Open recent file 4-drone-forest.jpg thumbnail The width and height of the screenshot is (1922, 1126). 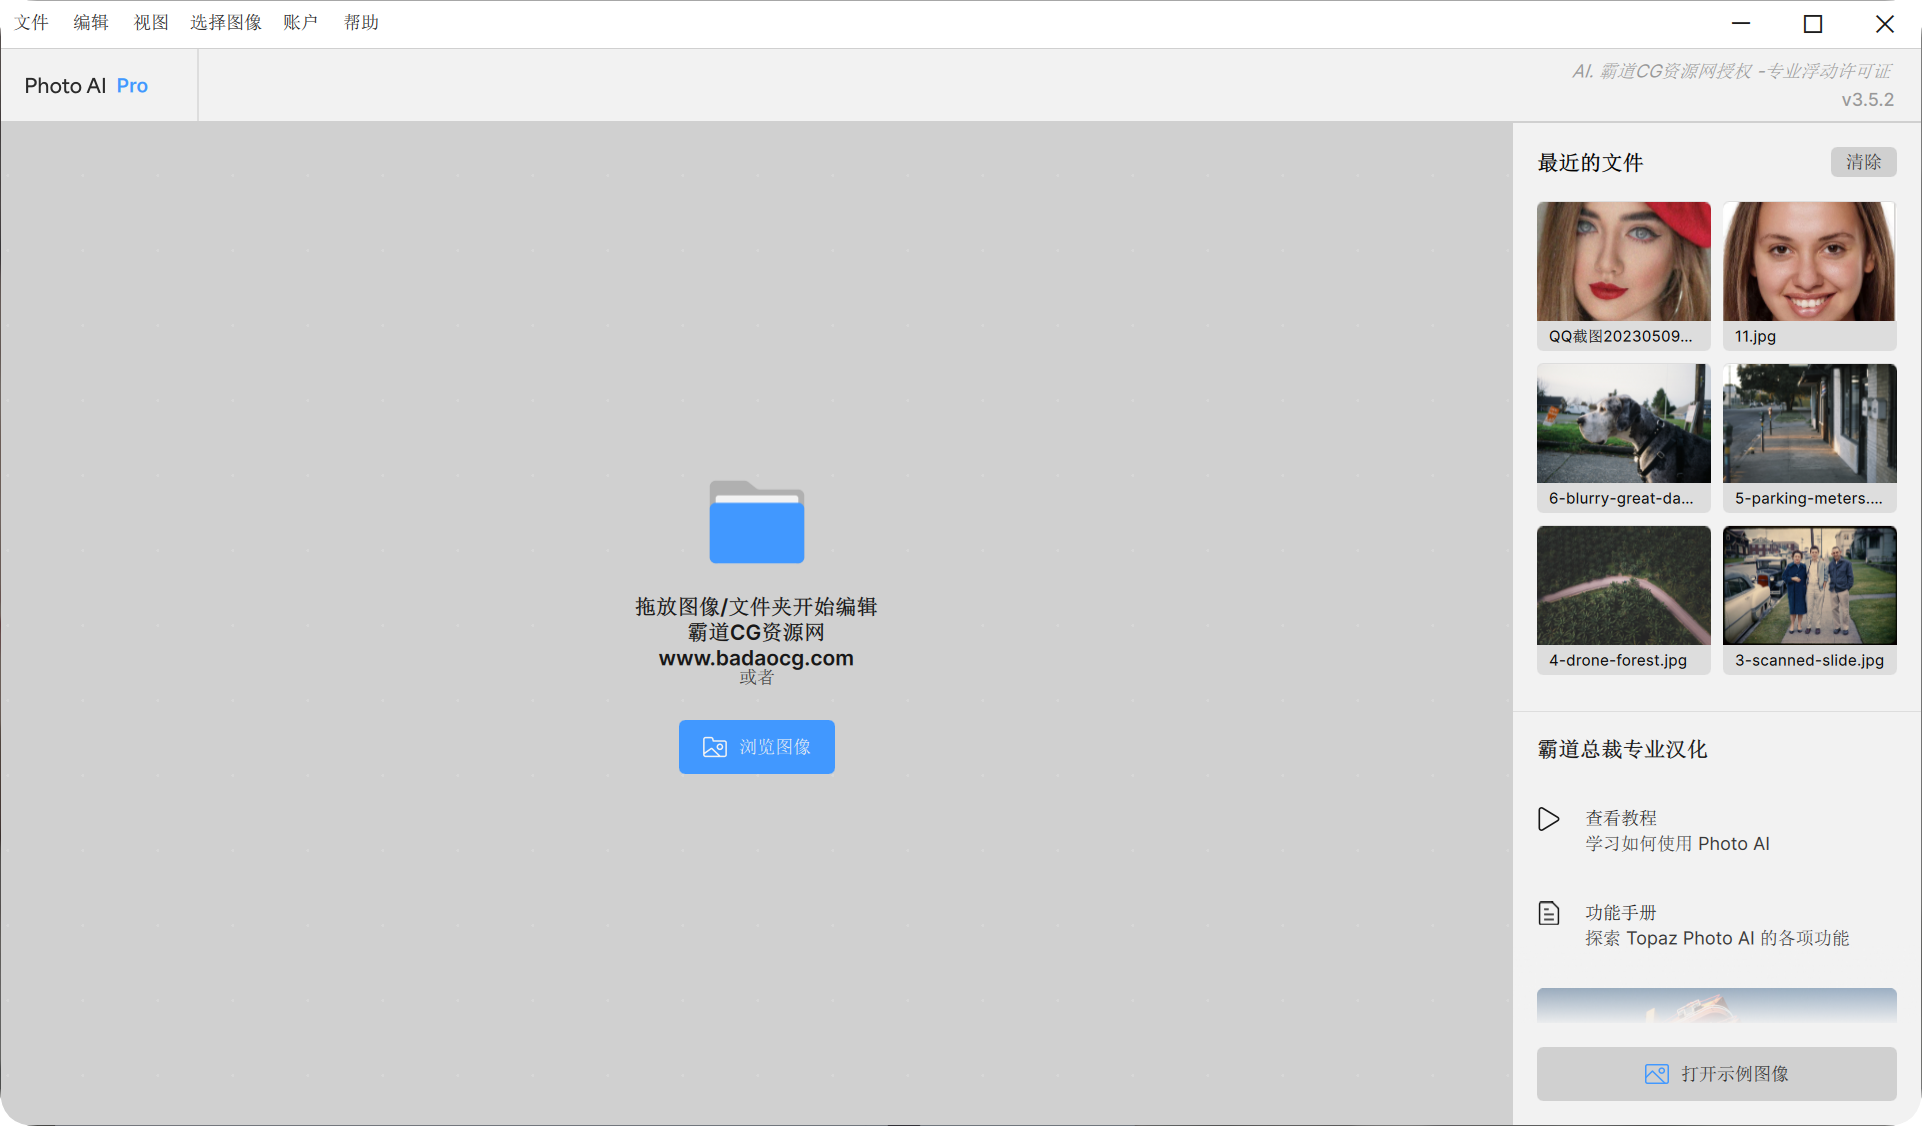pyautogui.click(x=1624, y=599)
